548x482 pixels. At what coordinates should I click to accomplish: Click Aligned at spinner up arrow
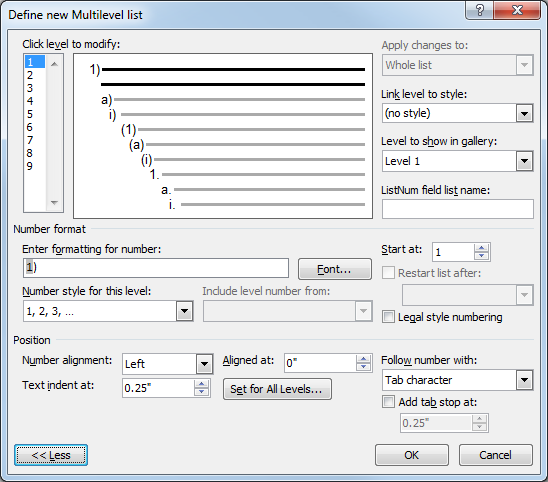tap(363, 359)
